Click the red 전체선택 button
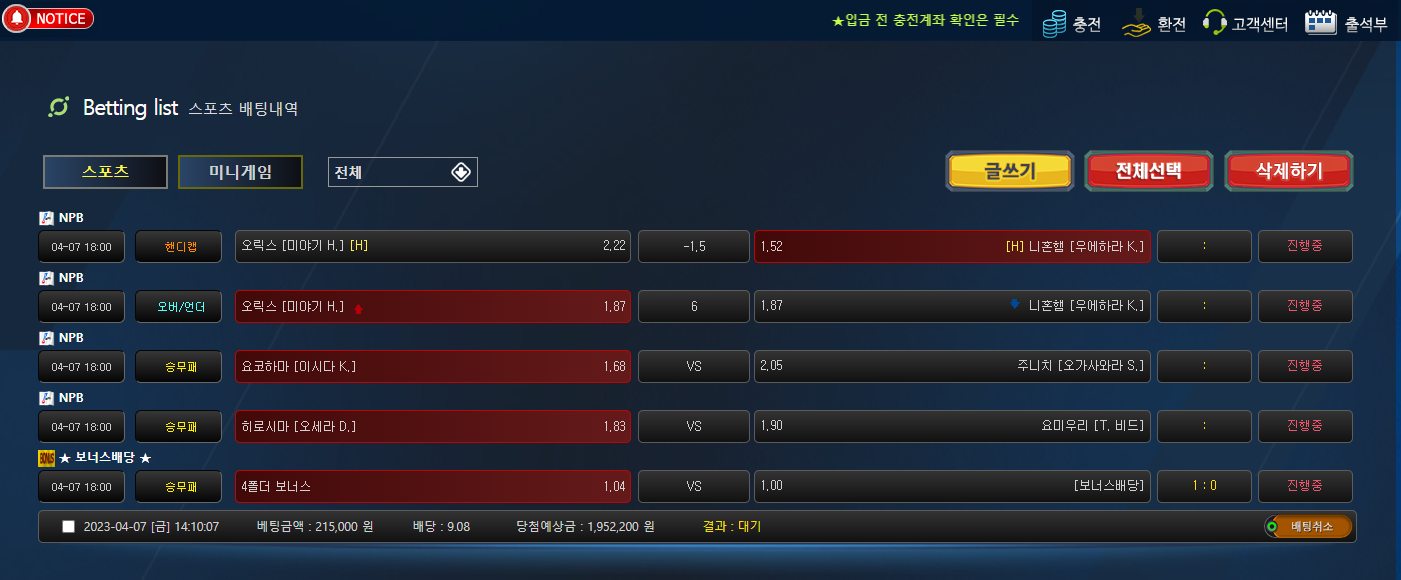The height and width of the screenshot is (580, 1401). point(1149,171)
